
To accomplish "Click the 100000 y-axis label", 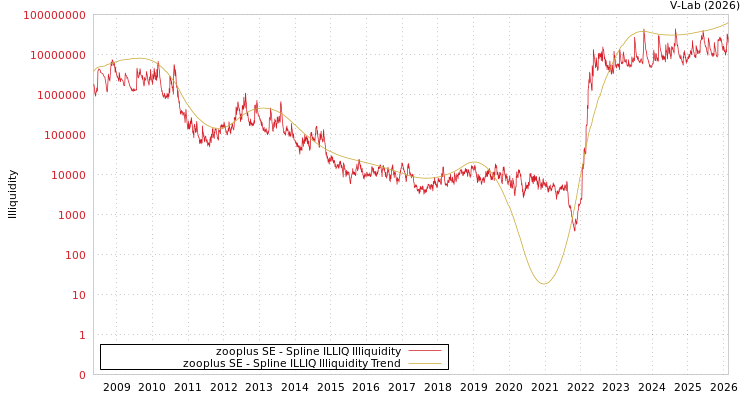I will [x=65, y=135].
